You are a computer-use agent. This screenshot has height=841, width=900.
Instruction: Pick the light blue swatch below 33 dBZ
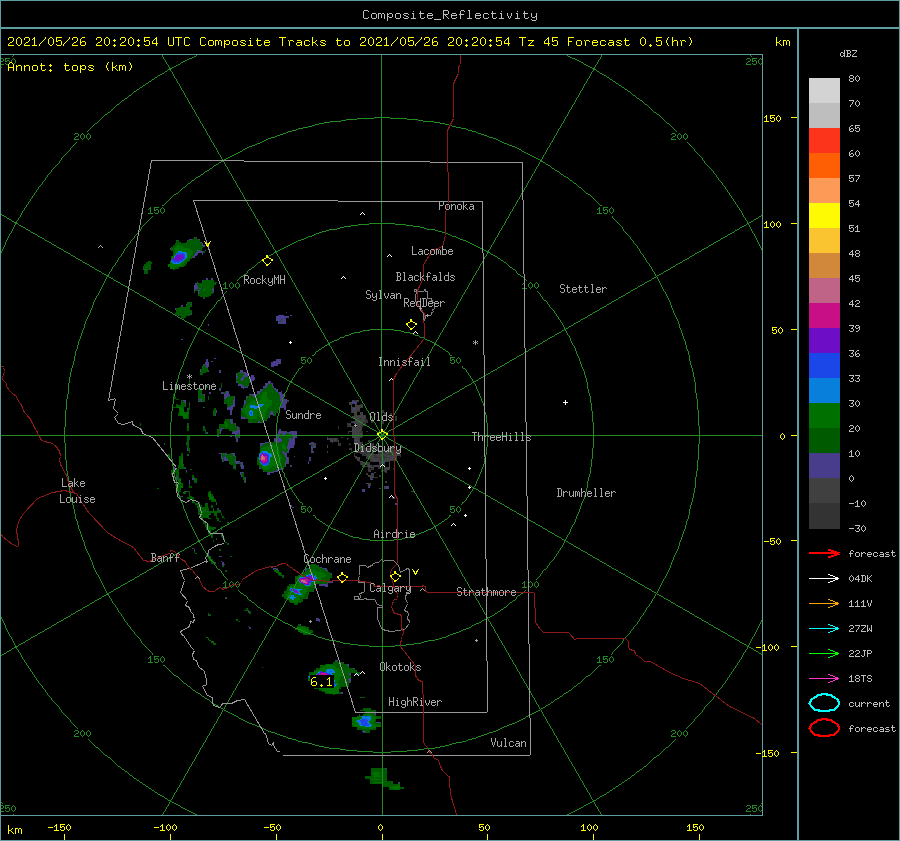(824, 390)
